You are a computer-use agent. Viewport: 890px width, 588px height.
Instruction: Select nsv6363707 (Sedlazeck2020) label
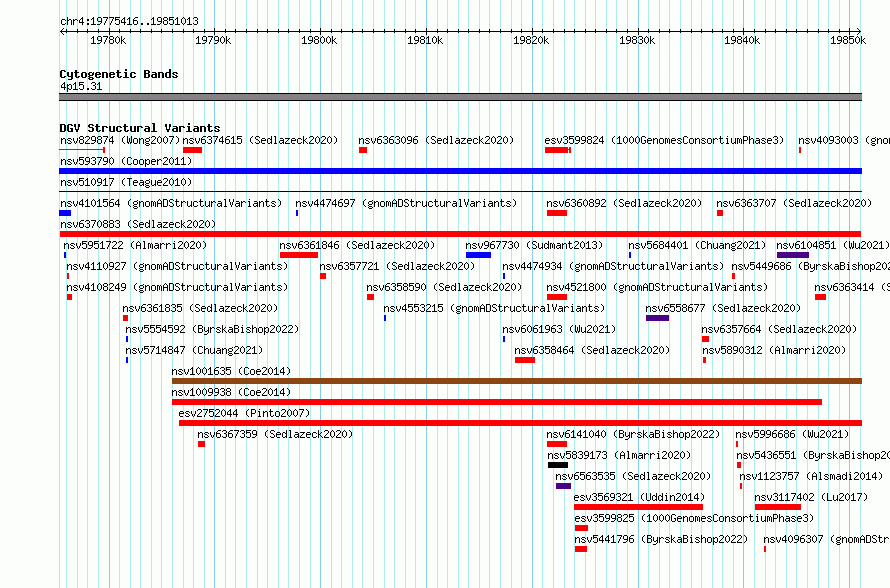pos(794,203)
